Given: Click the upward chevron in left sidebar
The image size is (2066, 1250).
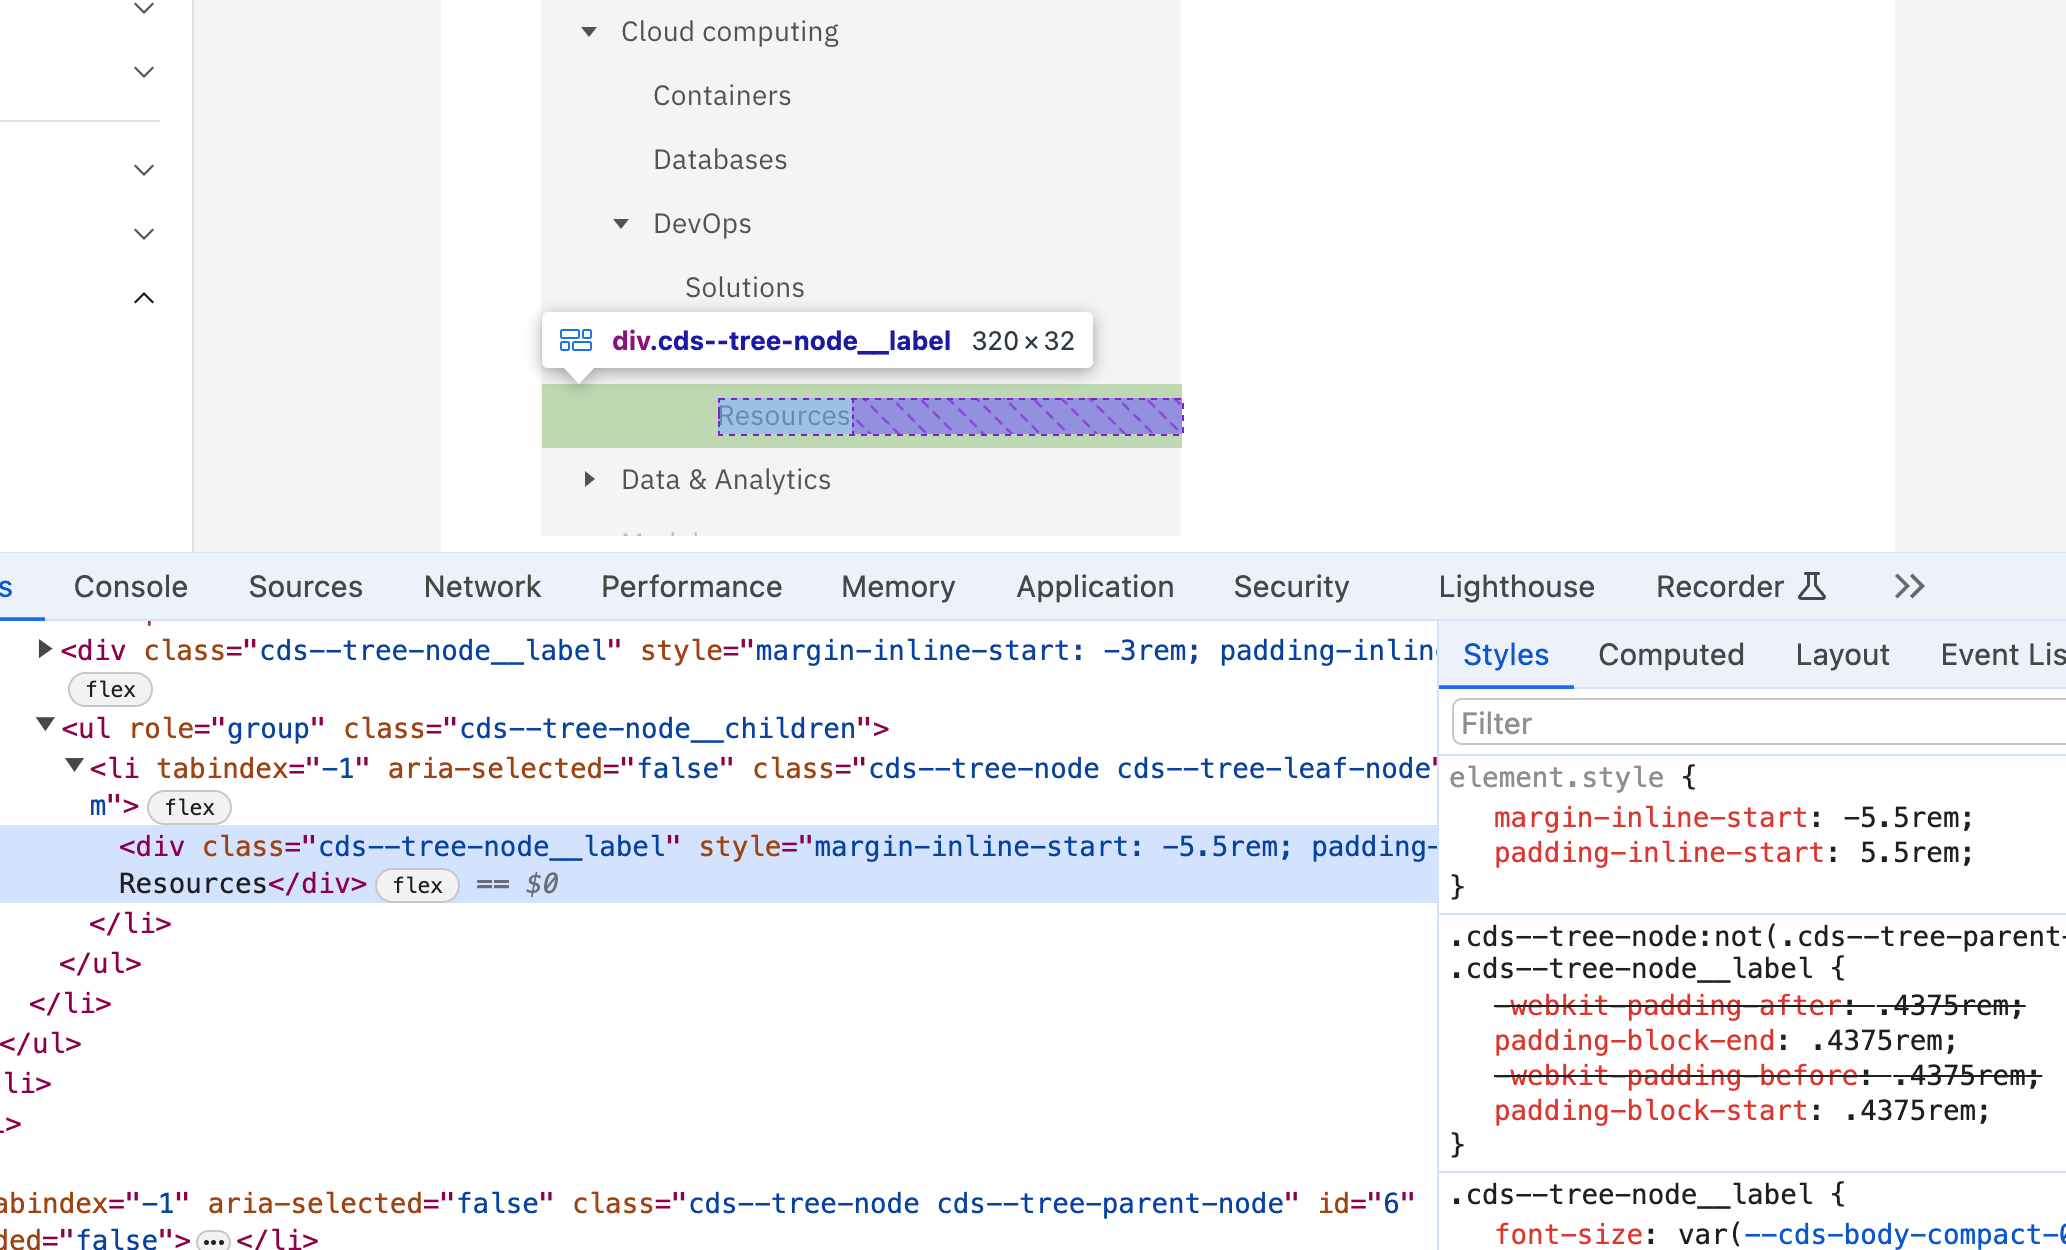Looking at the screenshot, I should 144,298.
